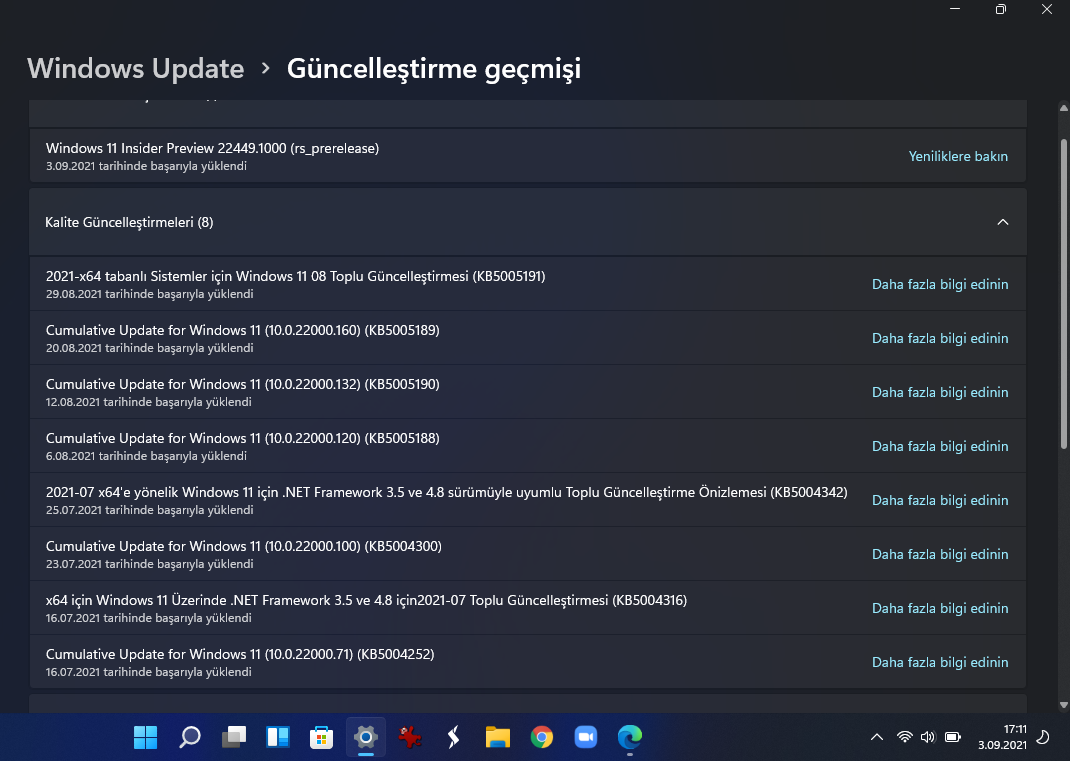The width and height of the screenshot is (1070, 761).
Task: Open the Widgets panel icon
Action: coord(278,736)
